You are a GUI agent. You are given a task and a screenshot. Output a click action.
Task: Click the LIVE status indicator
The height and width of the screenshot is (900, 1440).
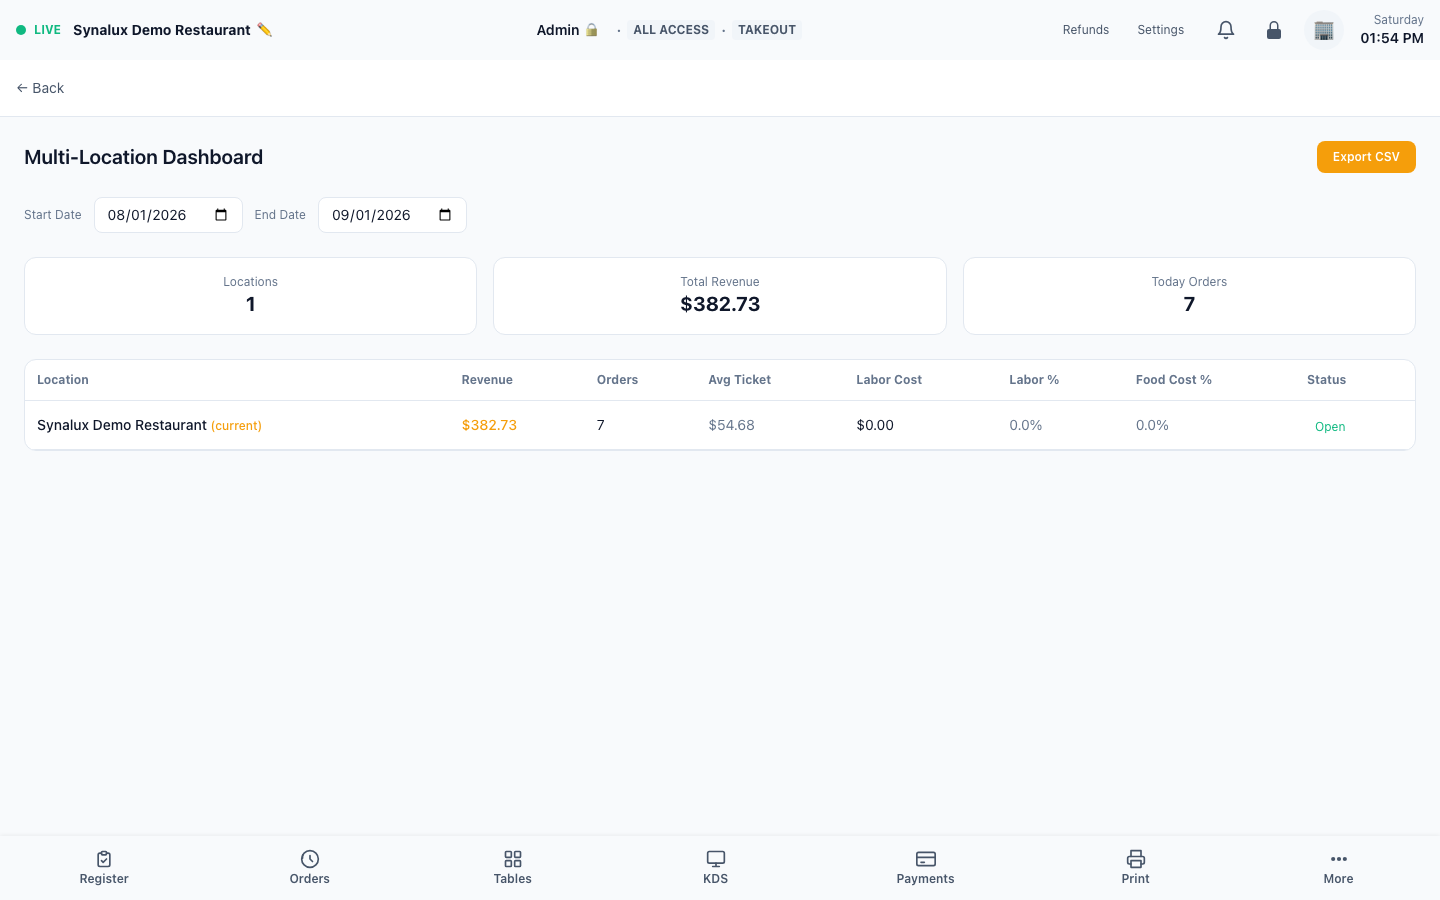(x=38, y=30)
